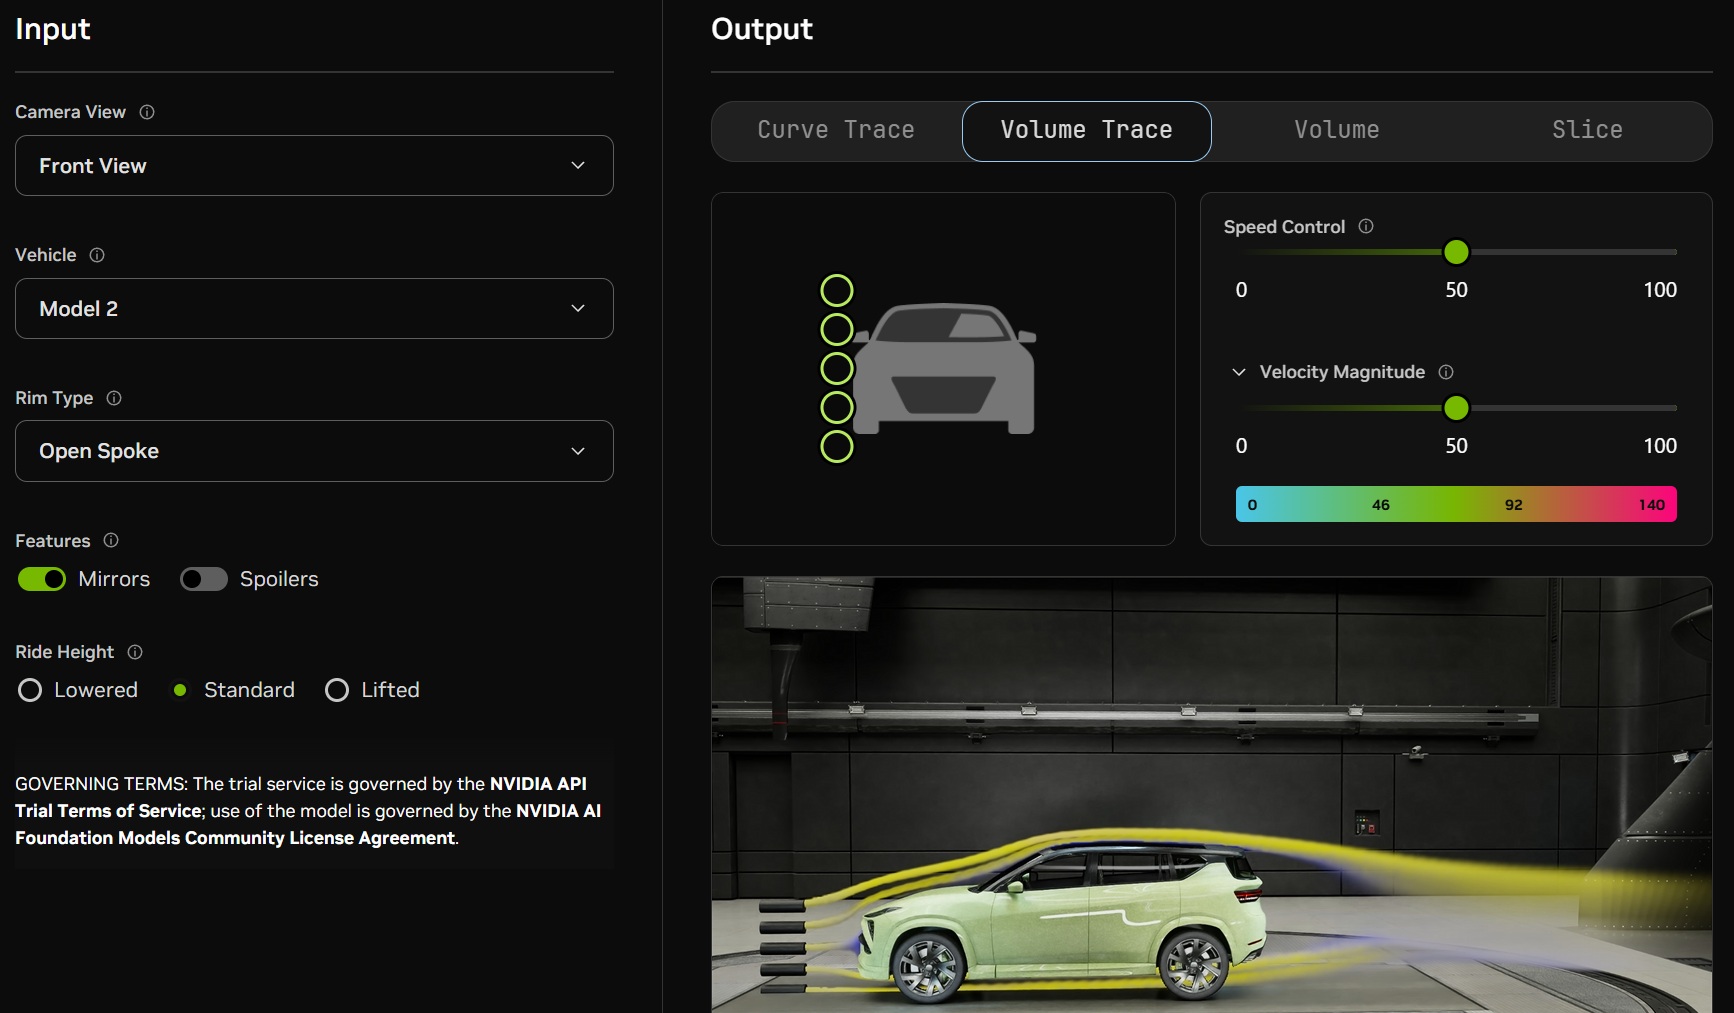
Task: Click the info icon next to Camera View
Action: pos(147,112)
